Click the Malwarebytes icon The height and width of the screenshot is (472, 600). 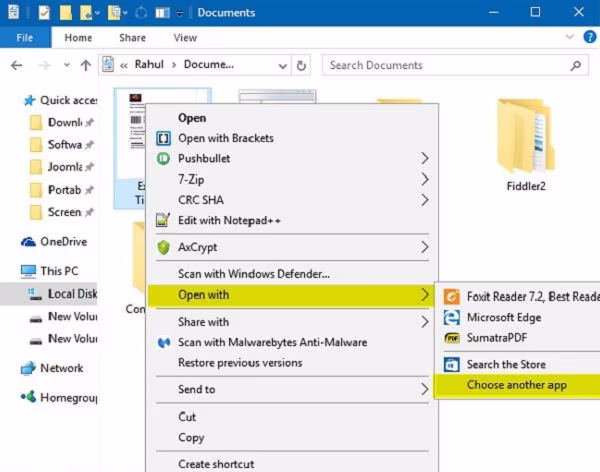pos(164,343)
